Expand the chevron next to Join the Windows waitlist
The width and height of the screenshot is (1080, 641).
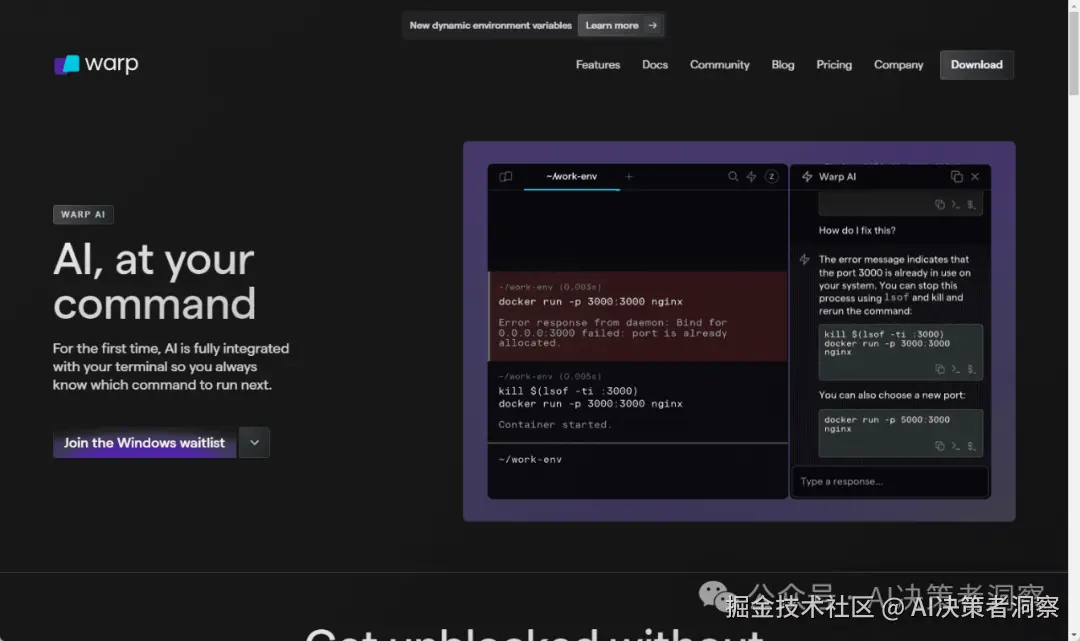(254, 443)
